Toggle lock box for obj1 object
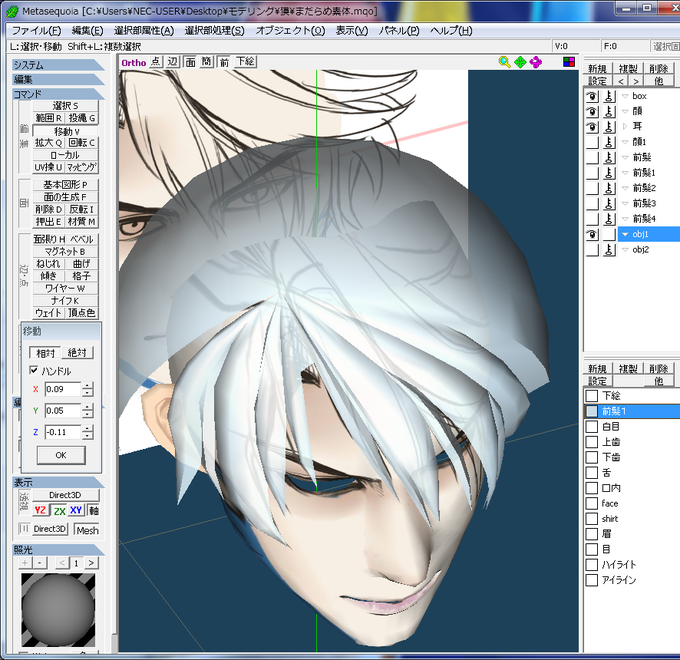680x660 pixels. click(x=609, y=234)
